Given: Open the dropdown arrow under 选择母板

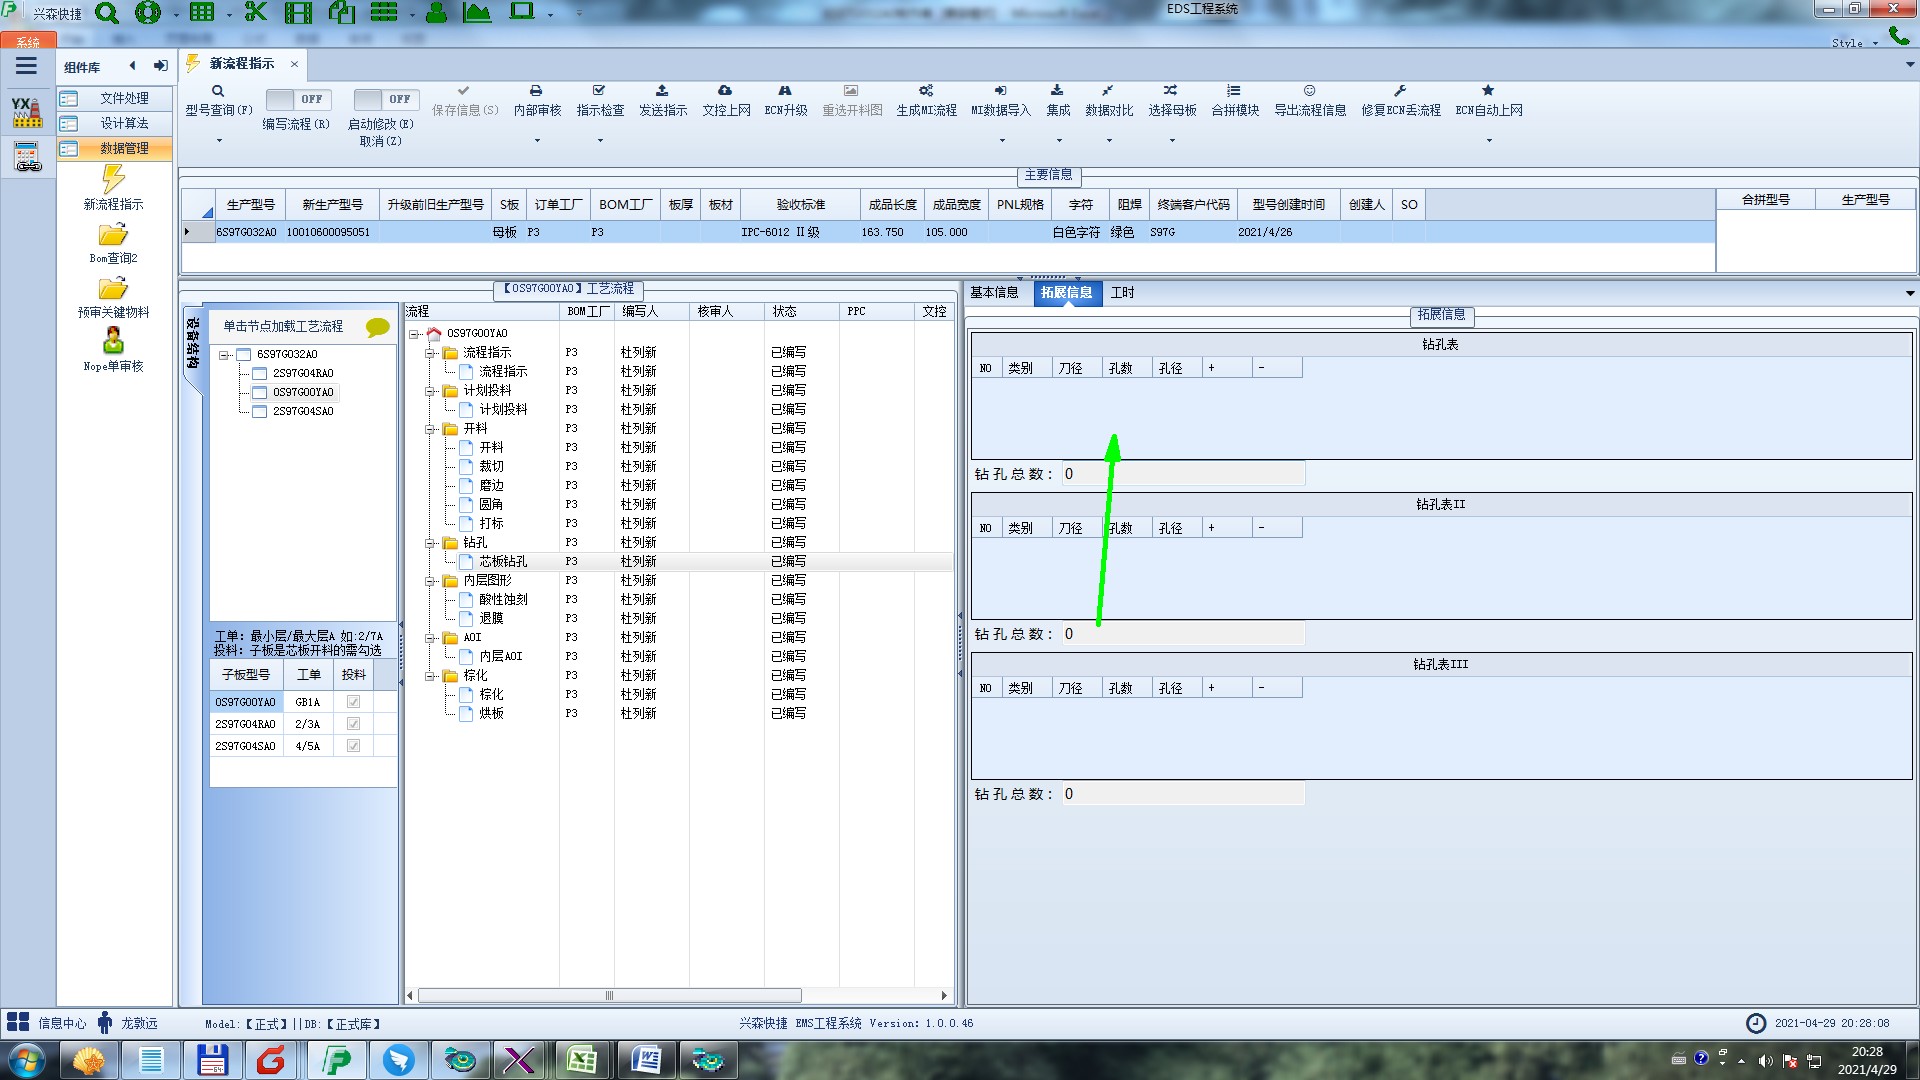Looking at the screenshot, I should [x=1172, y=141].
